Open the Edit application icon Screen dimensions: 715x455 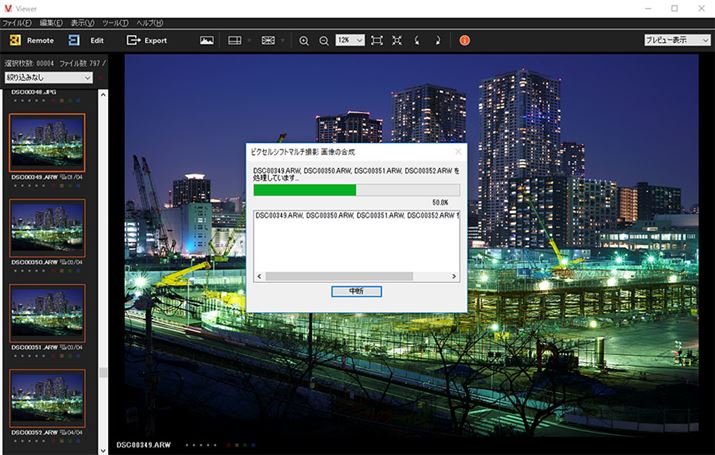[x=74, y=40]
